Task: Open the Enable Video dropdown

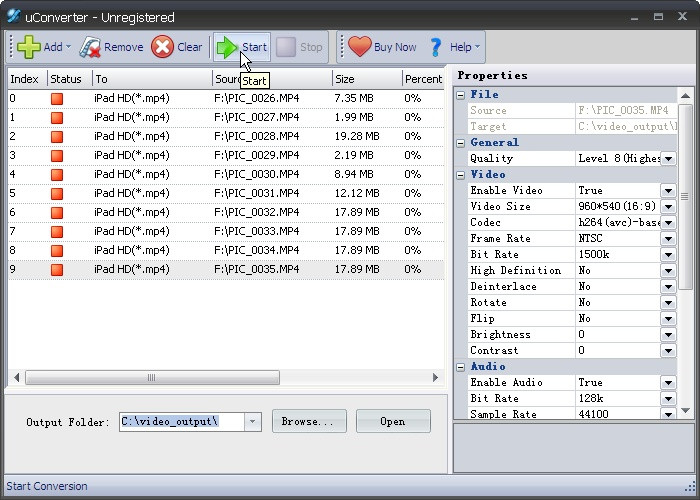Action: [x=668, y=191]
